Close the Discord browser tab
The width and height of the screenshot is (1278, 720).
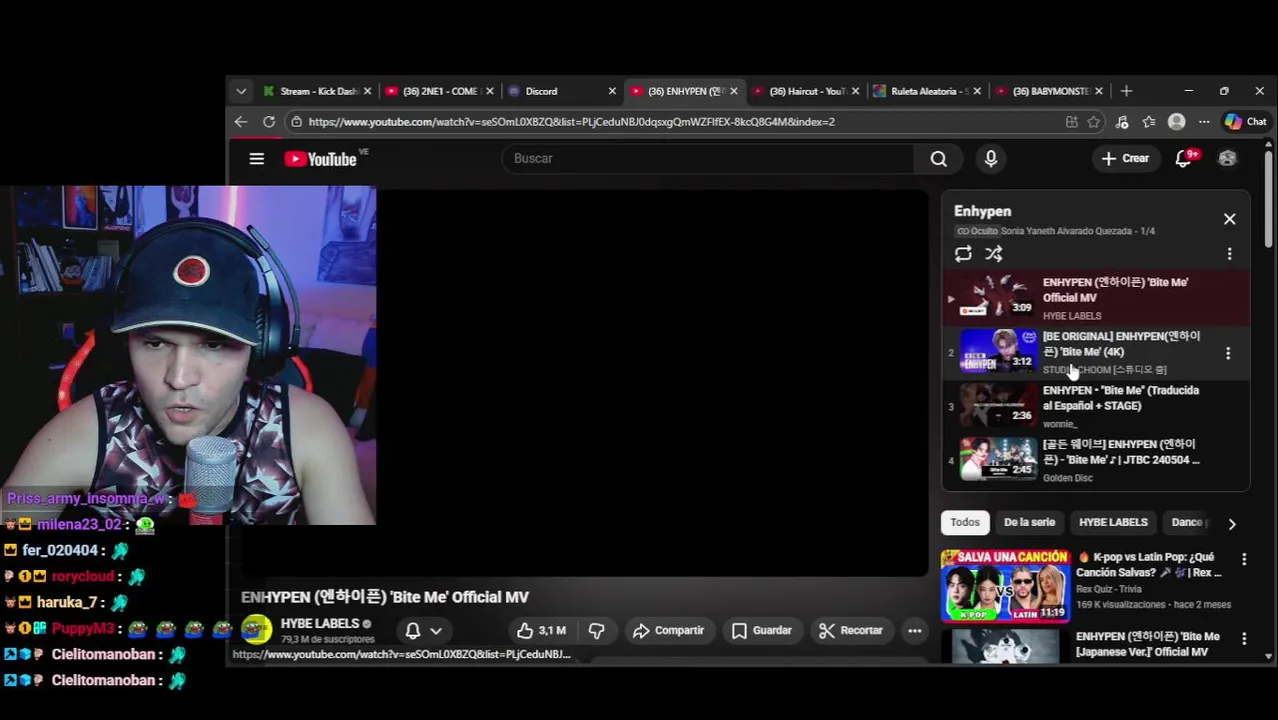[612, 91]
